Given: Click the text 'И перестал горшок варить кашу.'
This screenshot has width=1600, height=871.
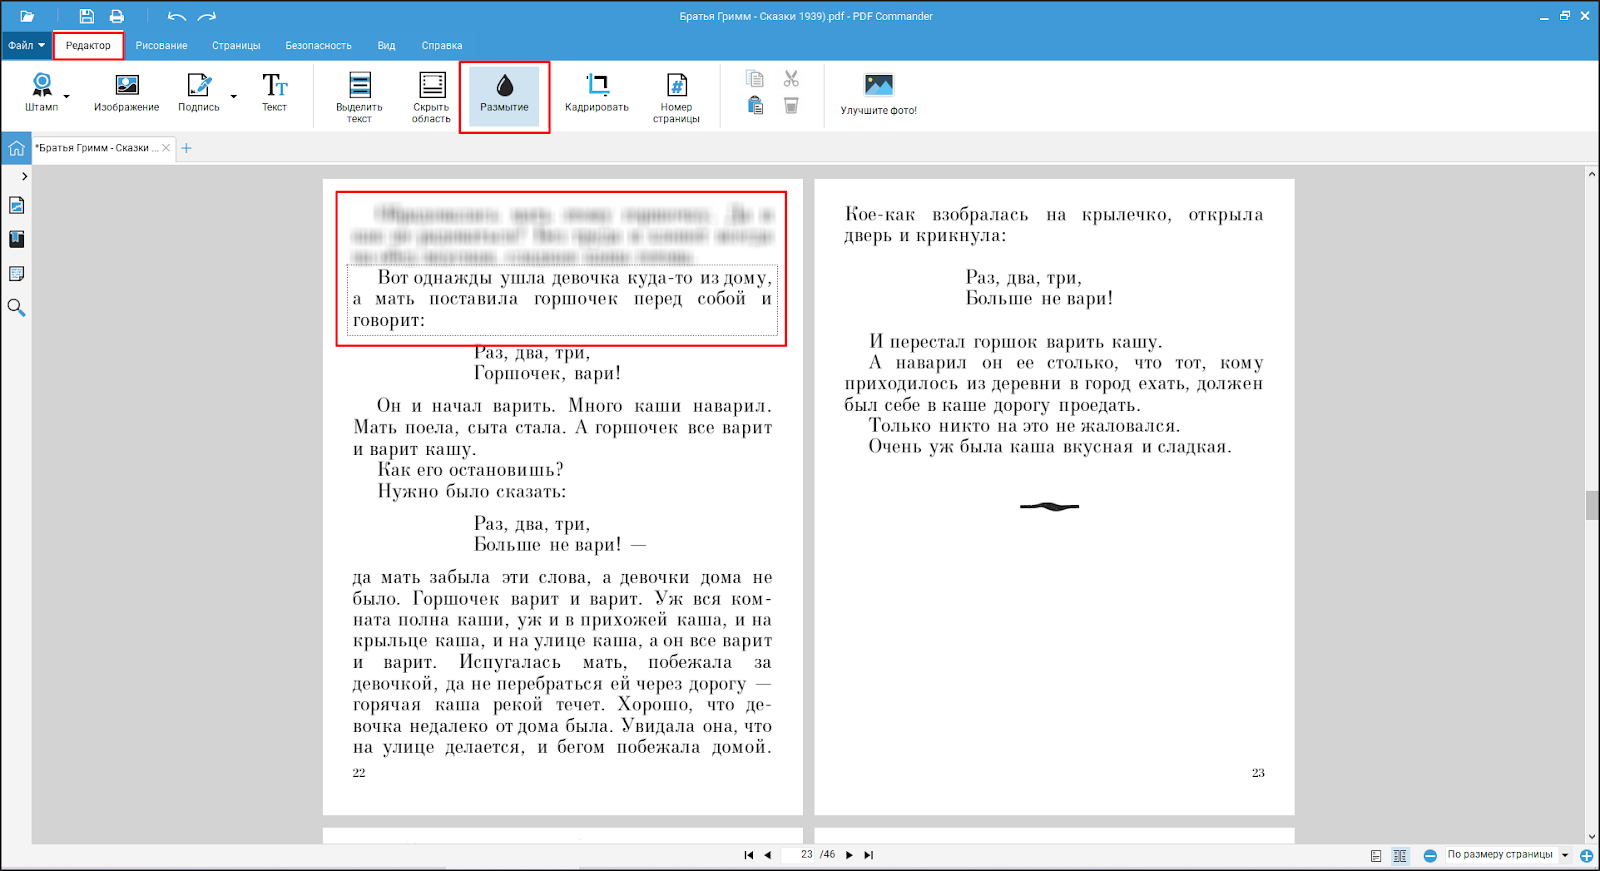Looking at the screenshot, I should pos(1015,342).
